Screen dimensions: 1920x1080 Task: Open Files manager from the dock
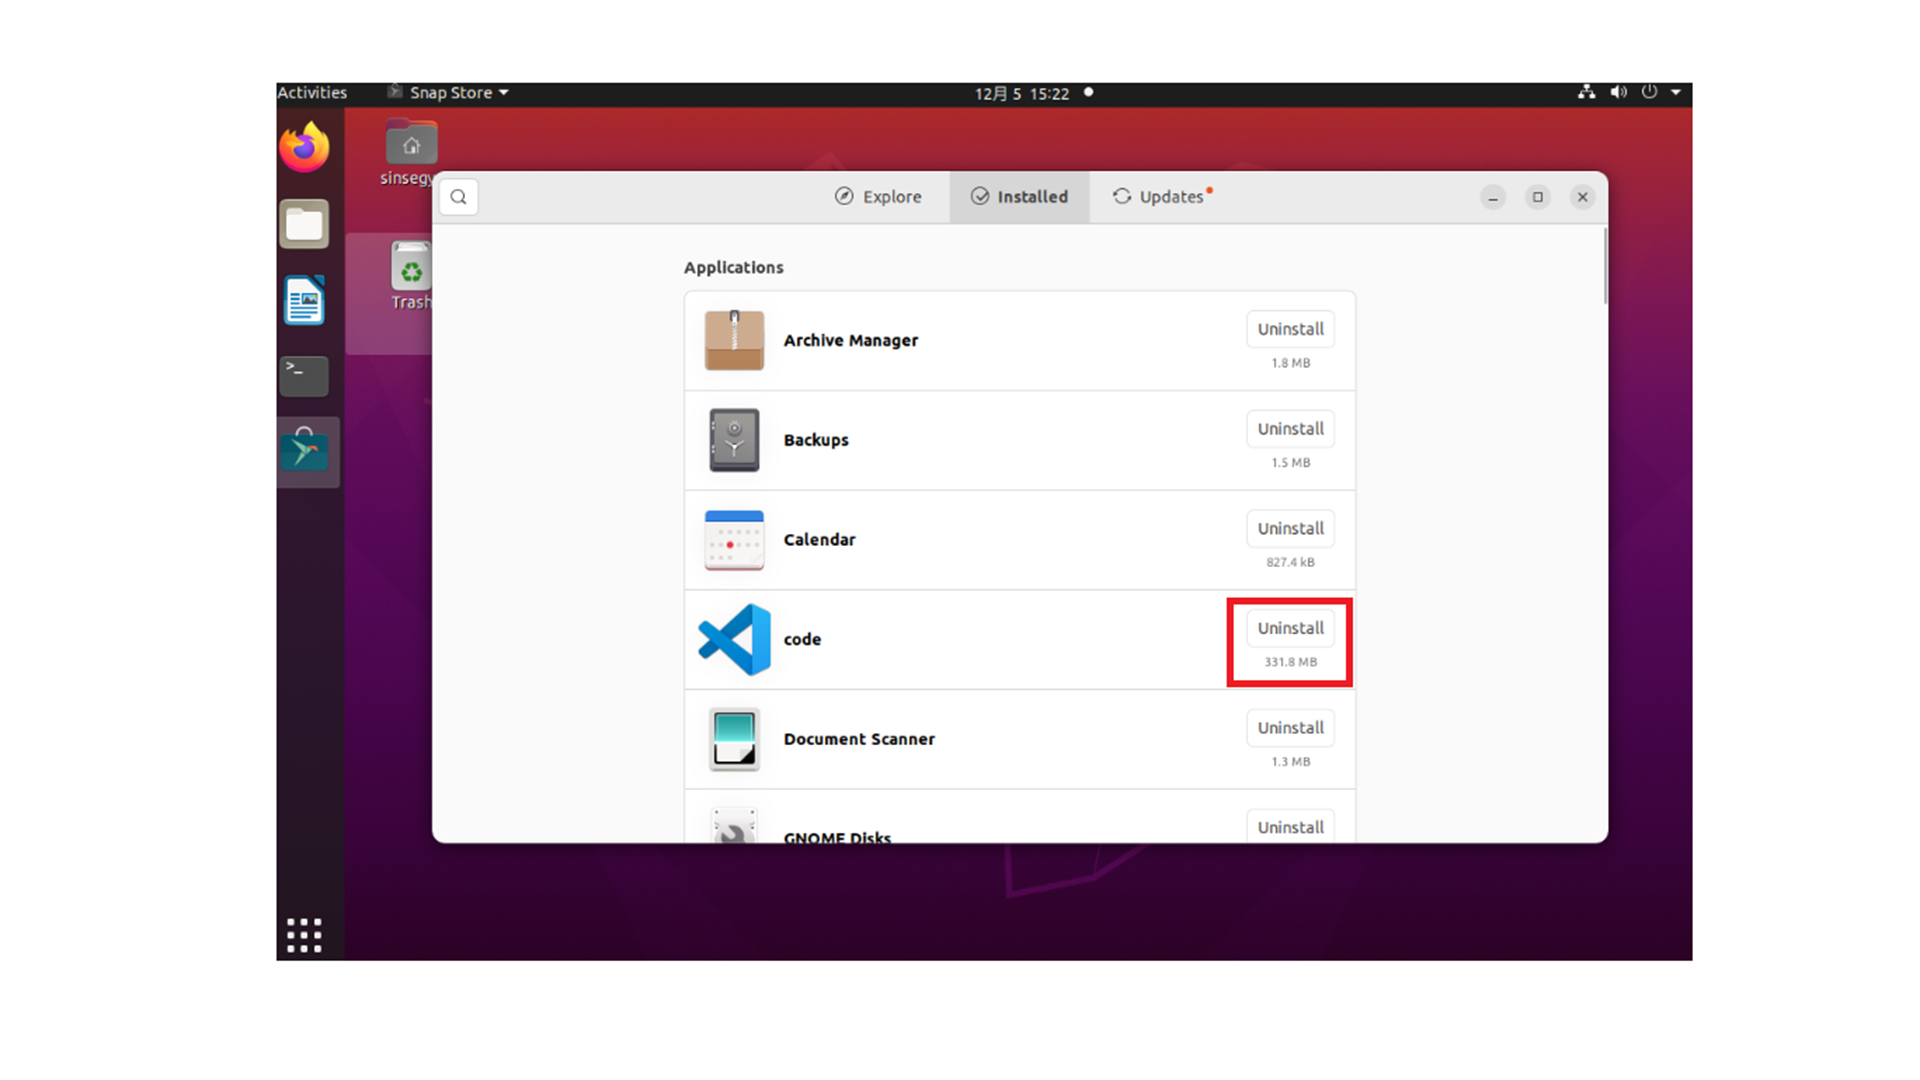point(304,224)
